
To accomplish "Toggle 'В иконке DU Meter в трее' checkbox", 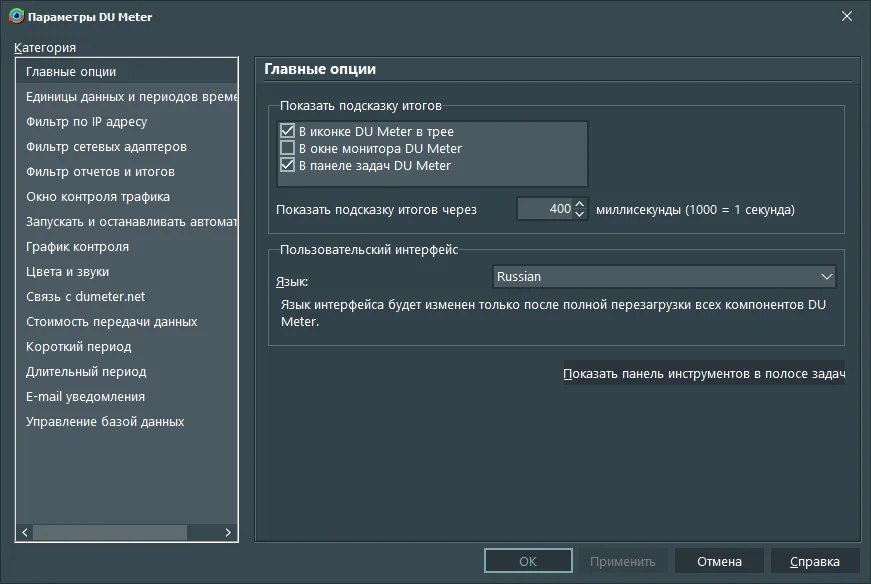I will click(288, 131).
